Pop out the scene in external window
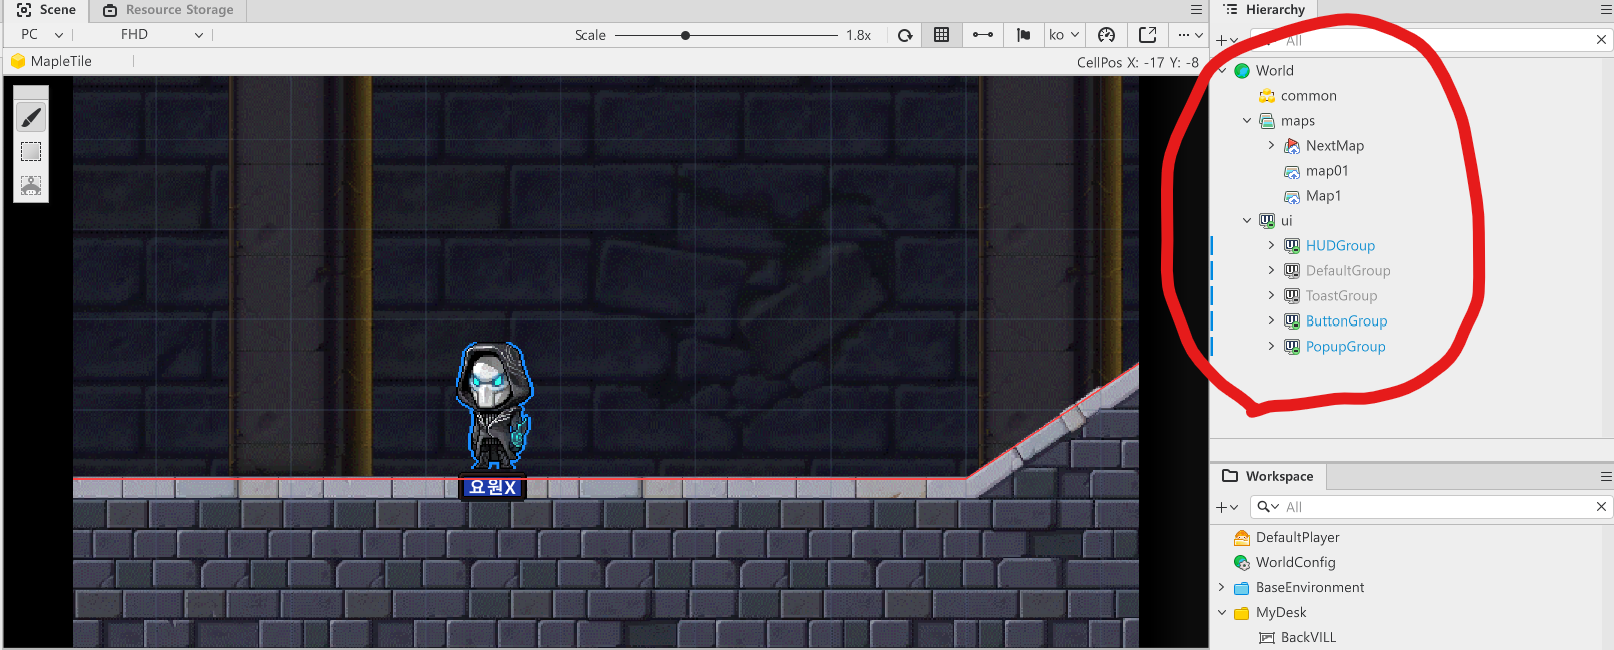This screenshot has height=650, width=1614. [1148, 35]
